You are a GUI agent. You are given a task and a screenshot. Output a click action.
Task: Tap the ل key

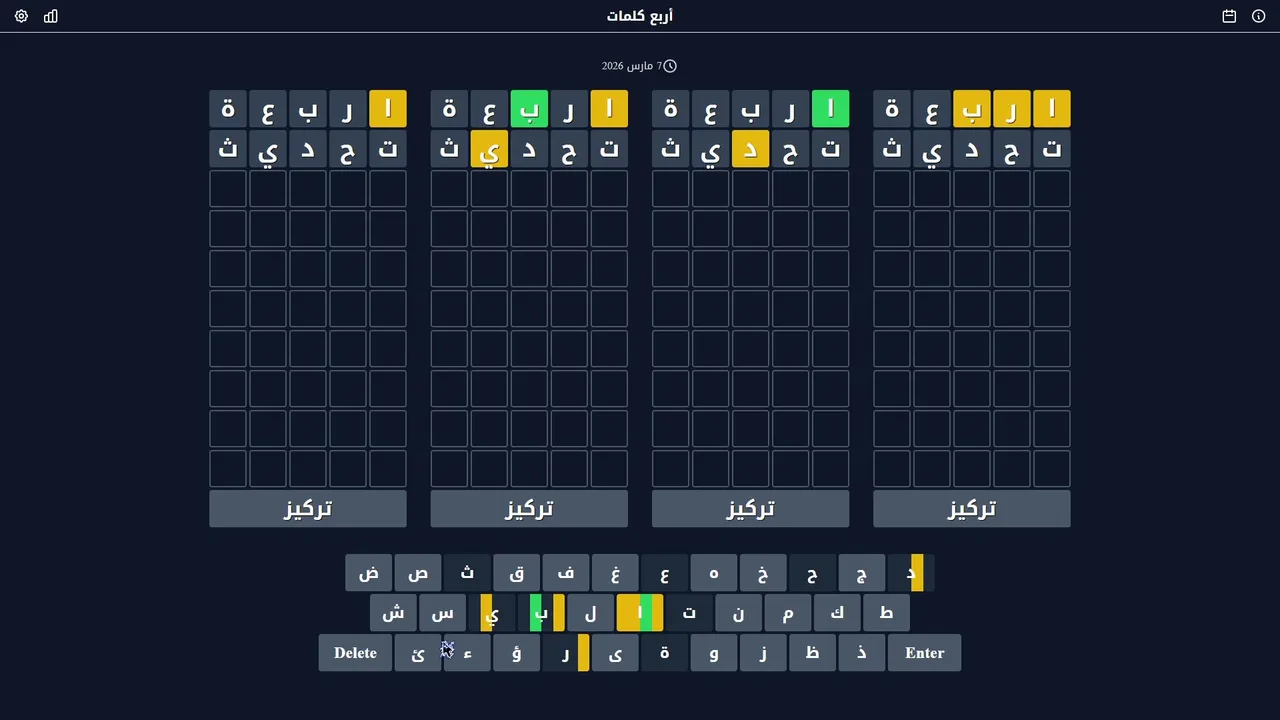[x=590, y=613]
